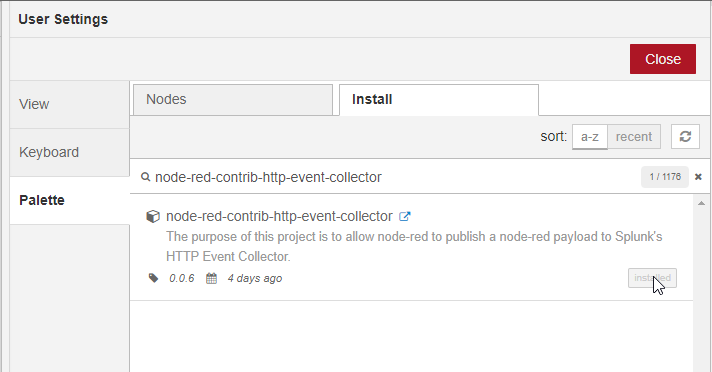
Task: Sort modules by recent
Action: (634, 137)
